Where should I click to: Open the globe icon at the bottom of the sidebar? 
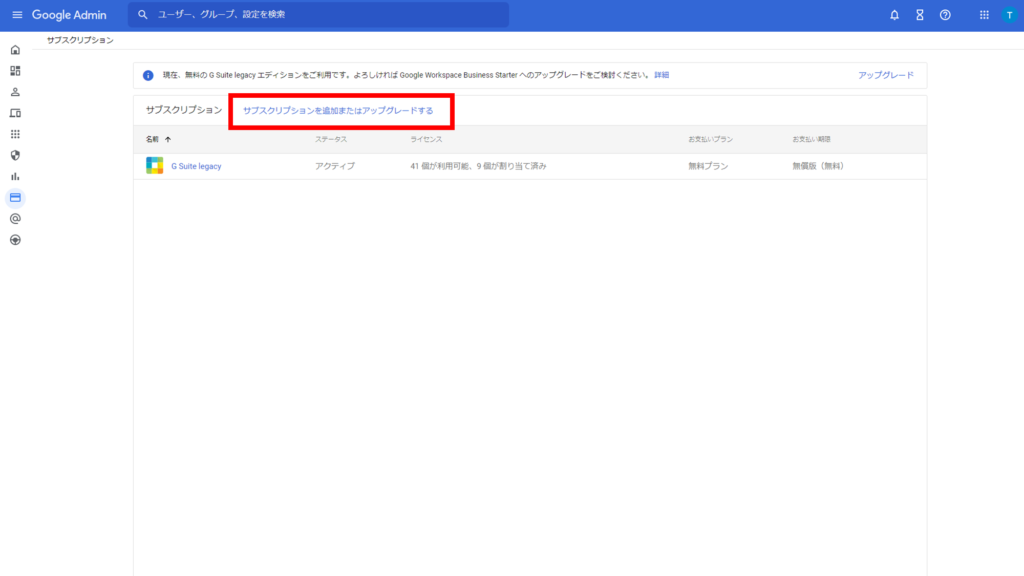15,240
